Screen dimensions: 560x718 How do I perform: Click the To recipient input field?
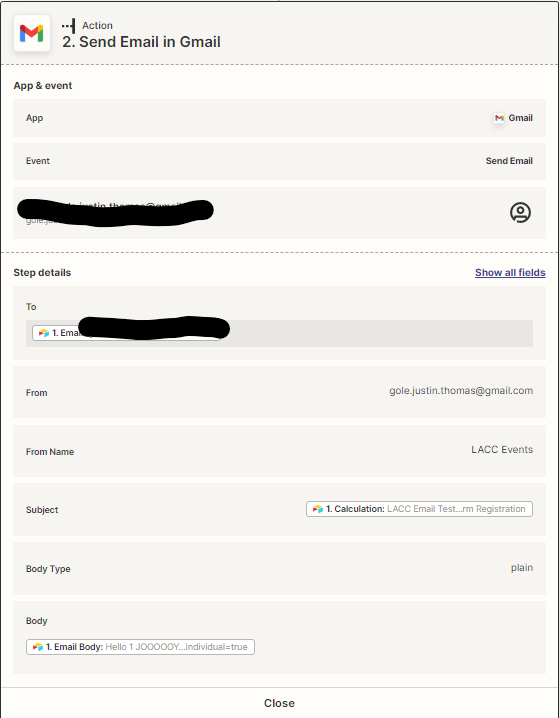[x=279, y=333]
